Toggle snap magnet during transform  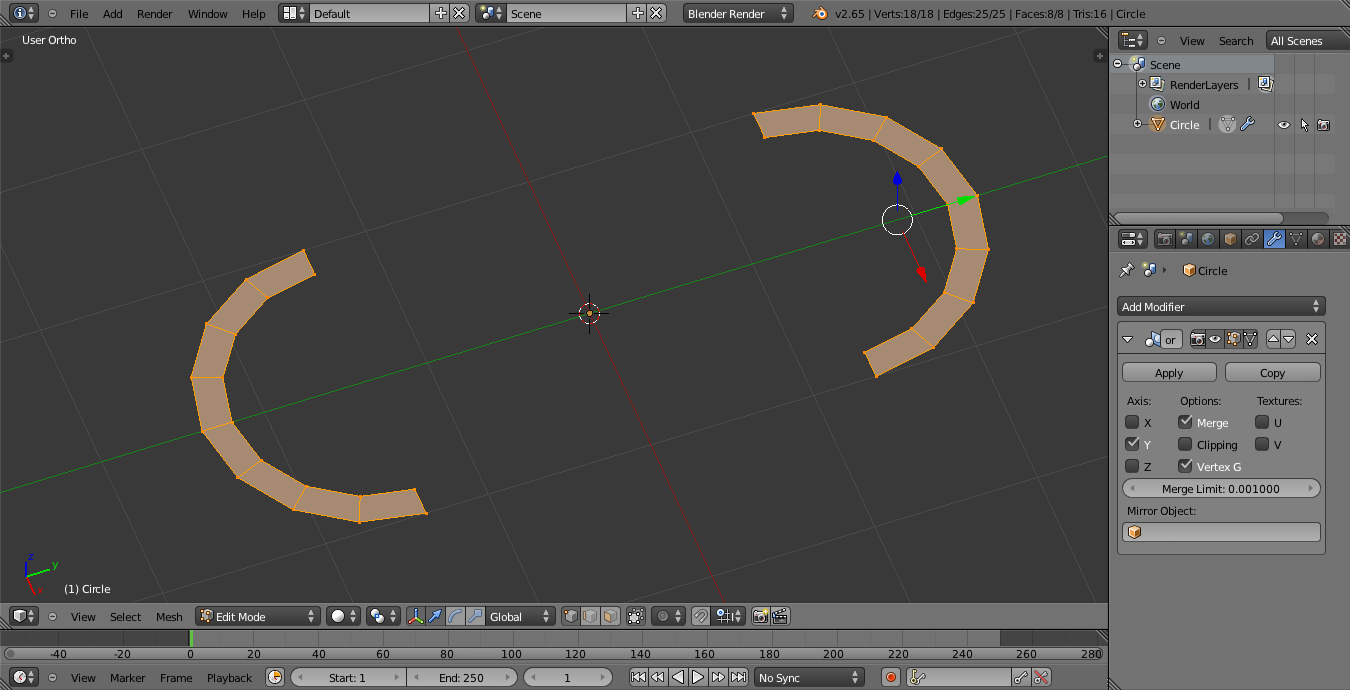pos(701,616)
